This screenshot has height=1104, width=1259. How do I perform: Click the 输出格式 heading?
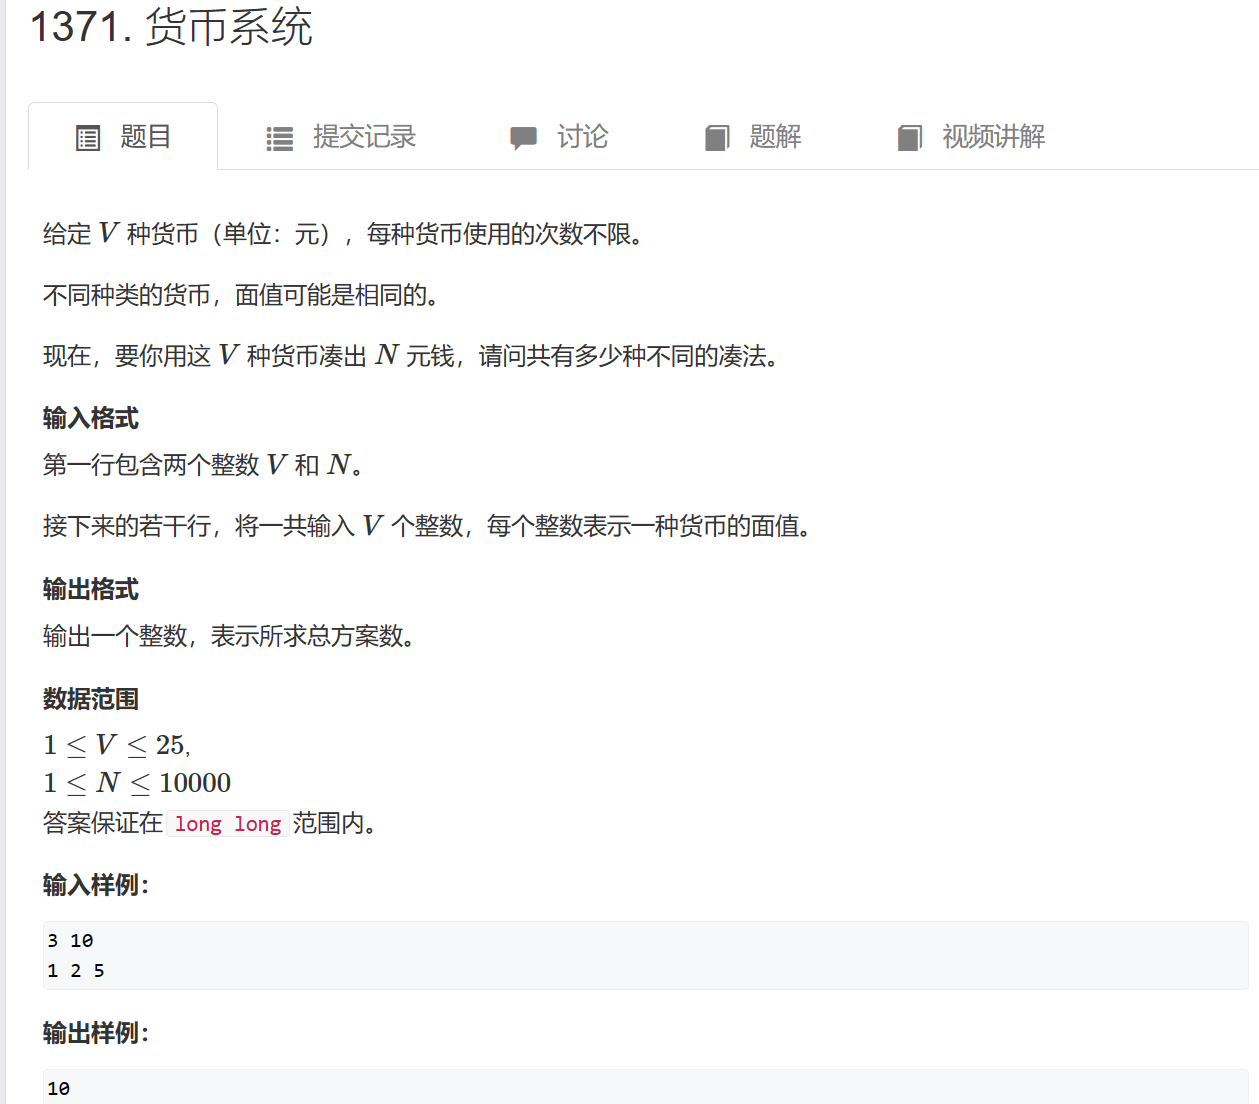point(91,589)
